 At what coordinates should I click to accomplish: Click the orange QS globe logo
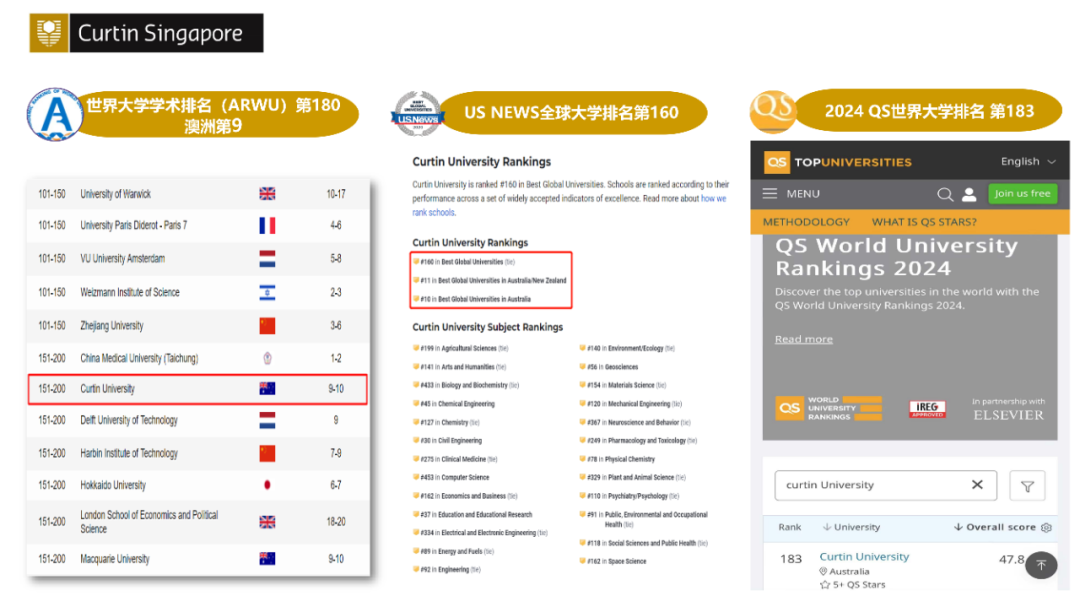tap(773, 111)
